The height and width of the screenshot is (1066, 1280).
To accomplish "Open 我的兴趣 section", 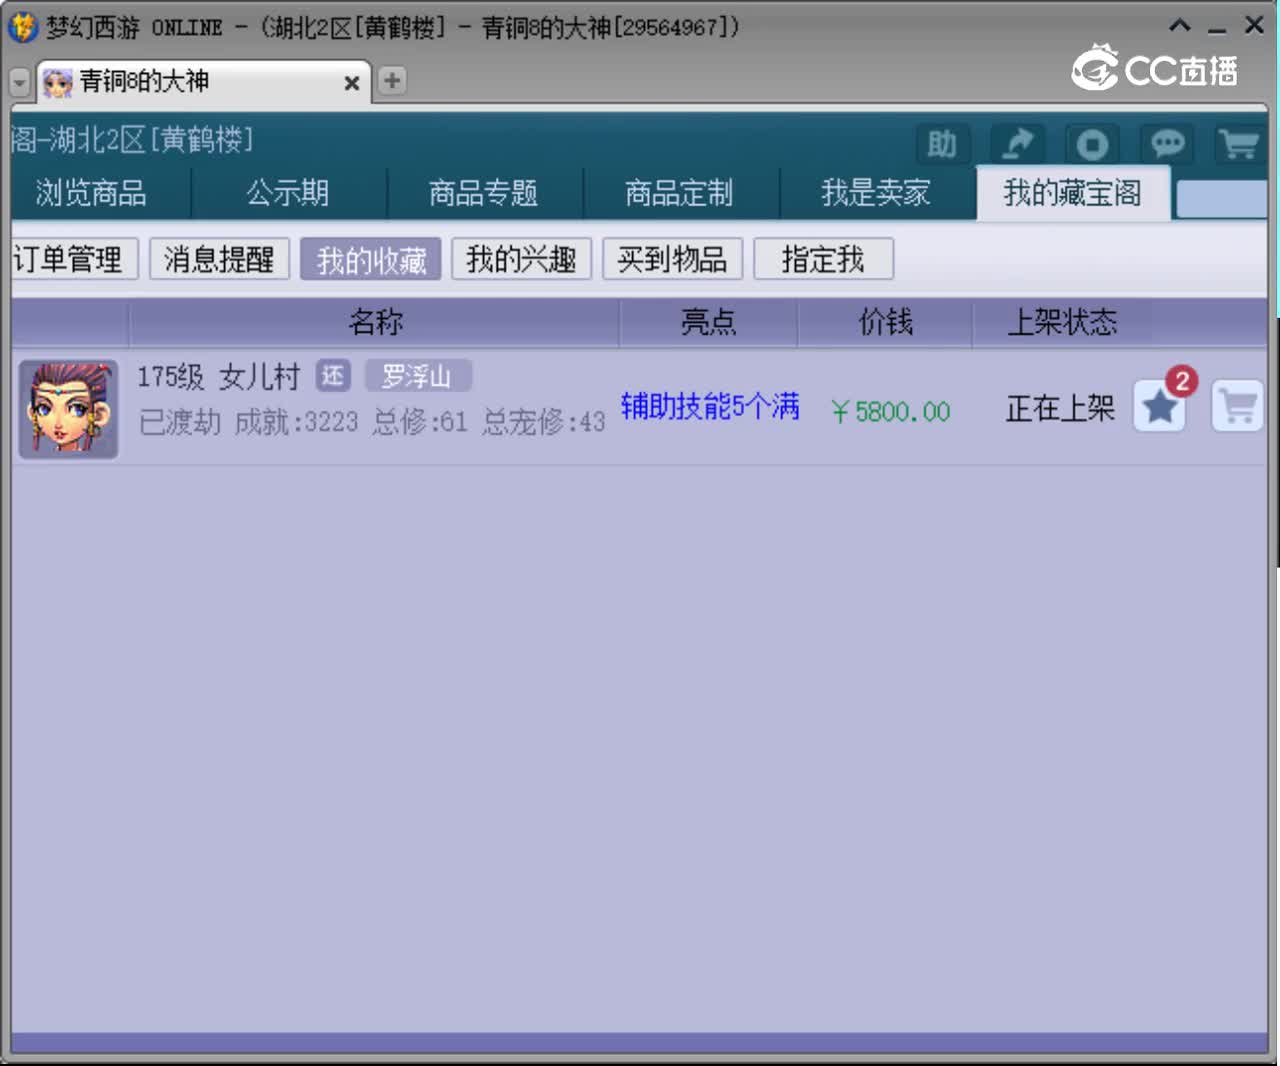I will tap(522, 260).
